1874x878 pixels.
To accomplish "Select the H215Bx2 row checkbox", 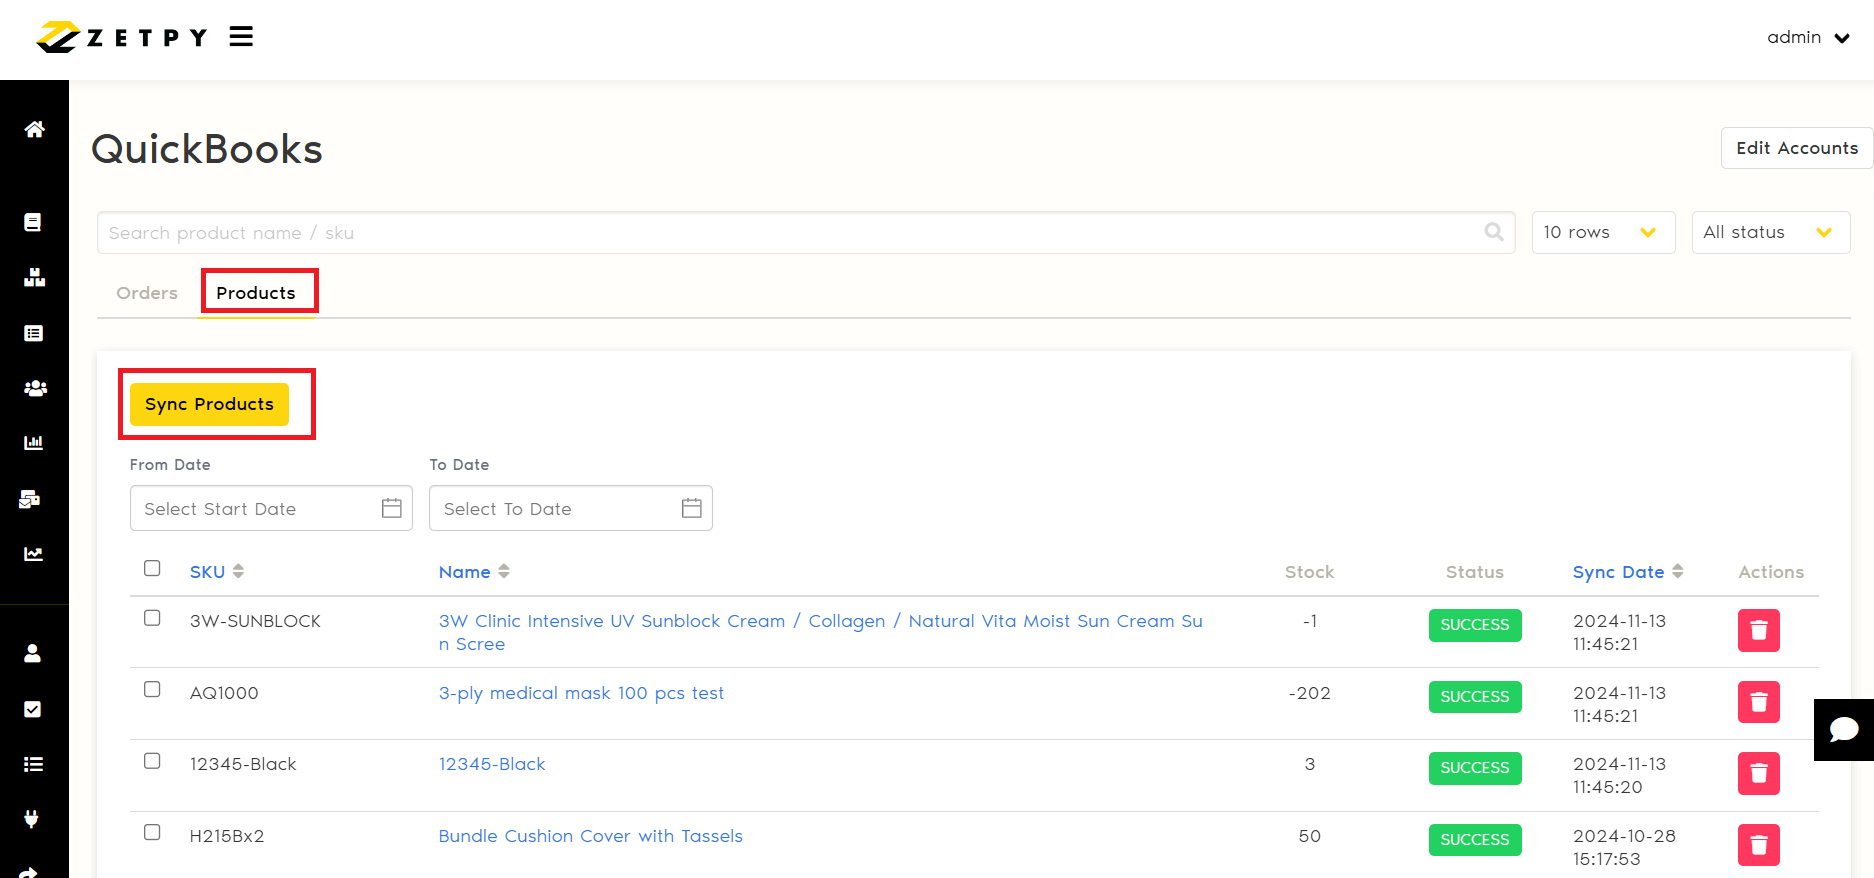I will [152, 832].
